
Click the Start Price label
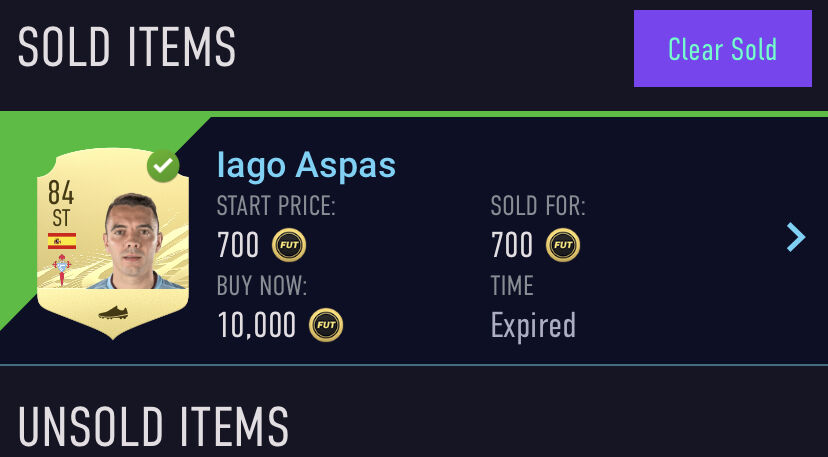276,207
